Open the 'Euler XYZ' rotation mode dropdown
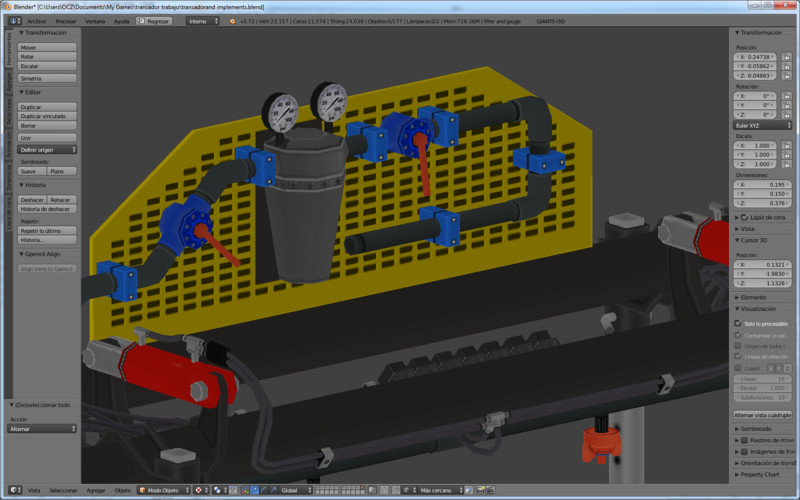The width and height of the screenshot is (800, 500). tap(764, 126)
